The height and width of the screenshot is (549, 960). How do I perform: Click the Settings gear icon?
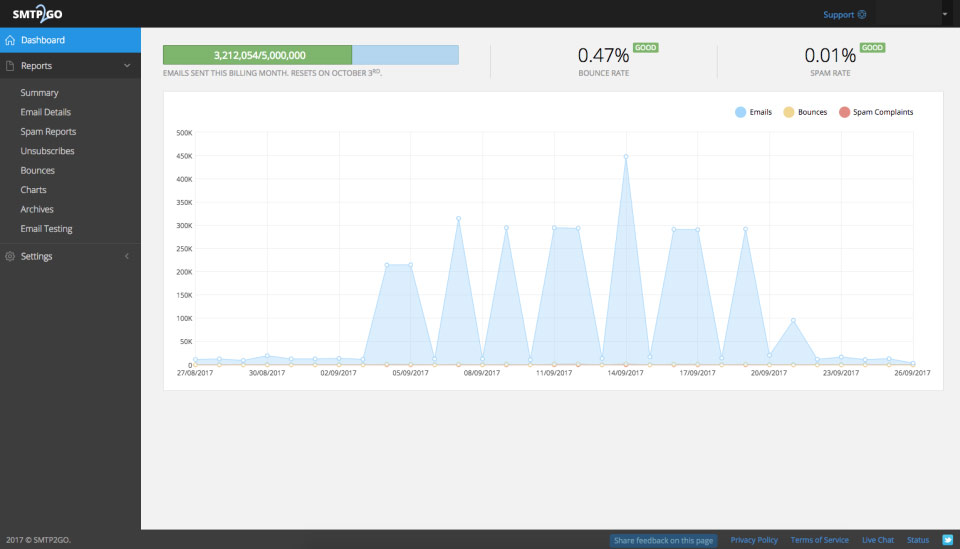coord(10,257)
